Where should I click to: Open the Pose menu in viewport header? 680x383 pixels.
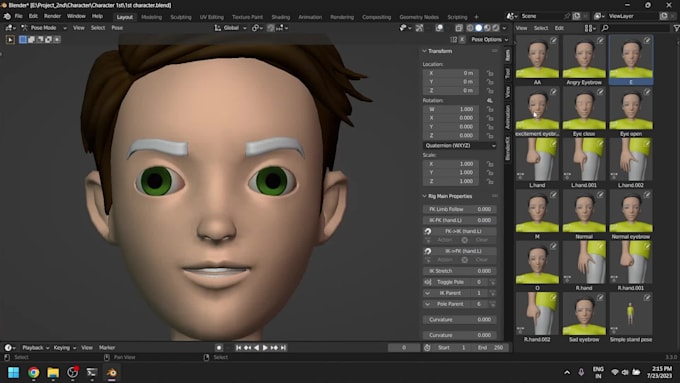coord(117,28)
